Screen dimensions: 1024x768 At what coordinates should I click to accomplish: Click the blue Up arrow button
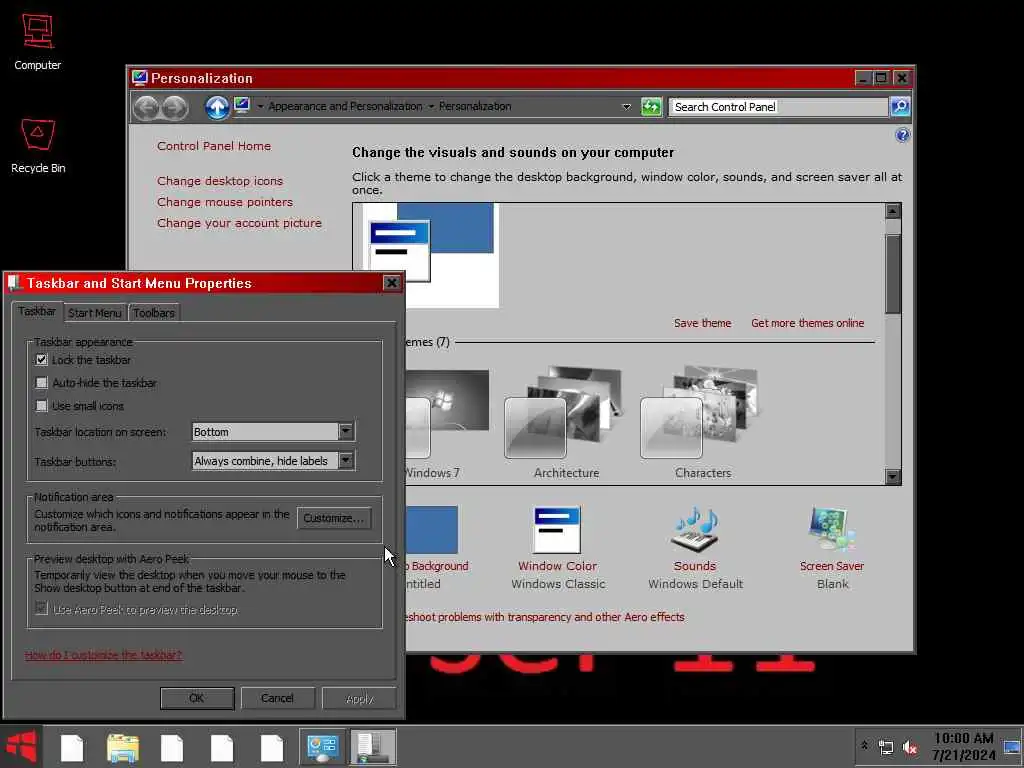(217, 107)
